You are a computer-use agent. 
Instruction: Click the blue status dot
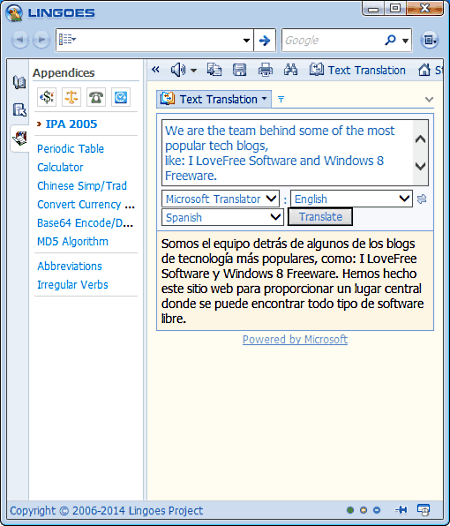[x=377, y=510]
